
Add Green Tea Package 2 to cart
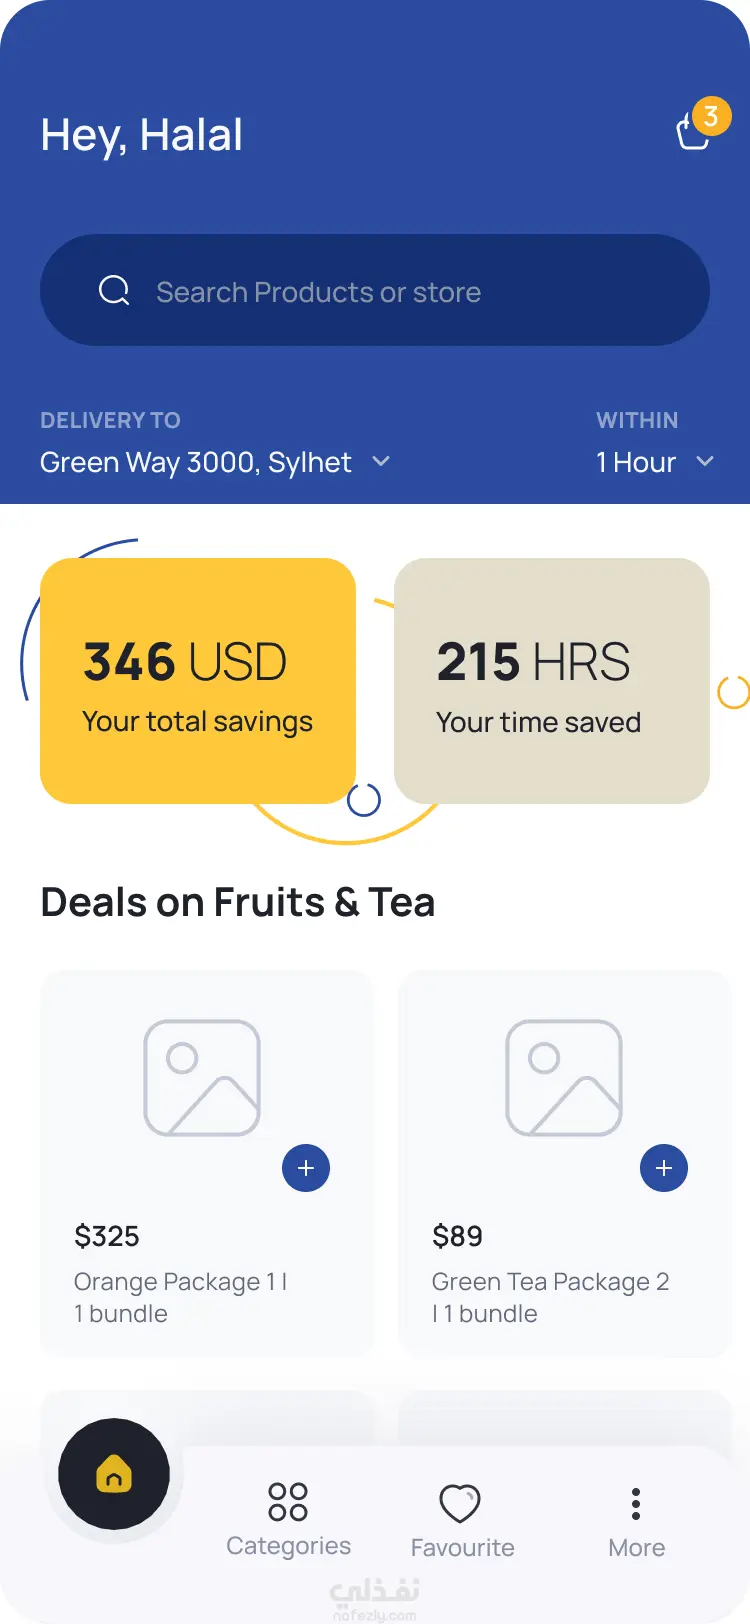[x=664, y=1168]
